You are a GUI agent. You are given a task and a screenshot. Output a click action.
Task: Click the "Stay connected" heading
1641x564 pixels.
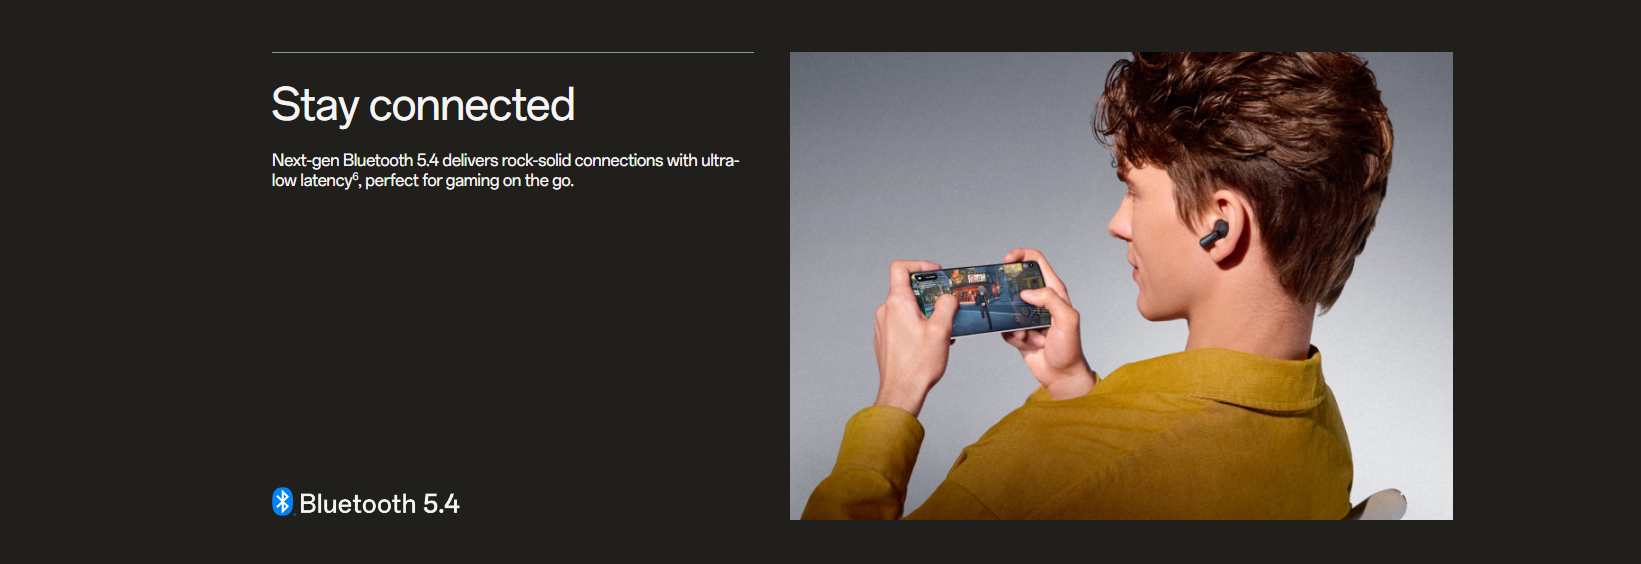point(423,105)
